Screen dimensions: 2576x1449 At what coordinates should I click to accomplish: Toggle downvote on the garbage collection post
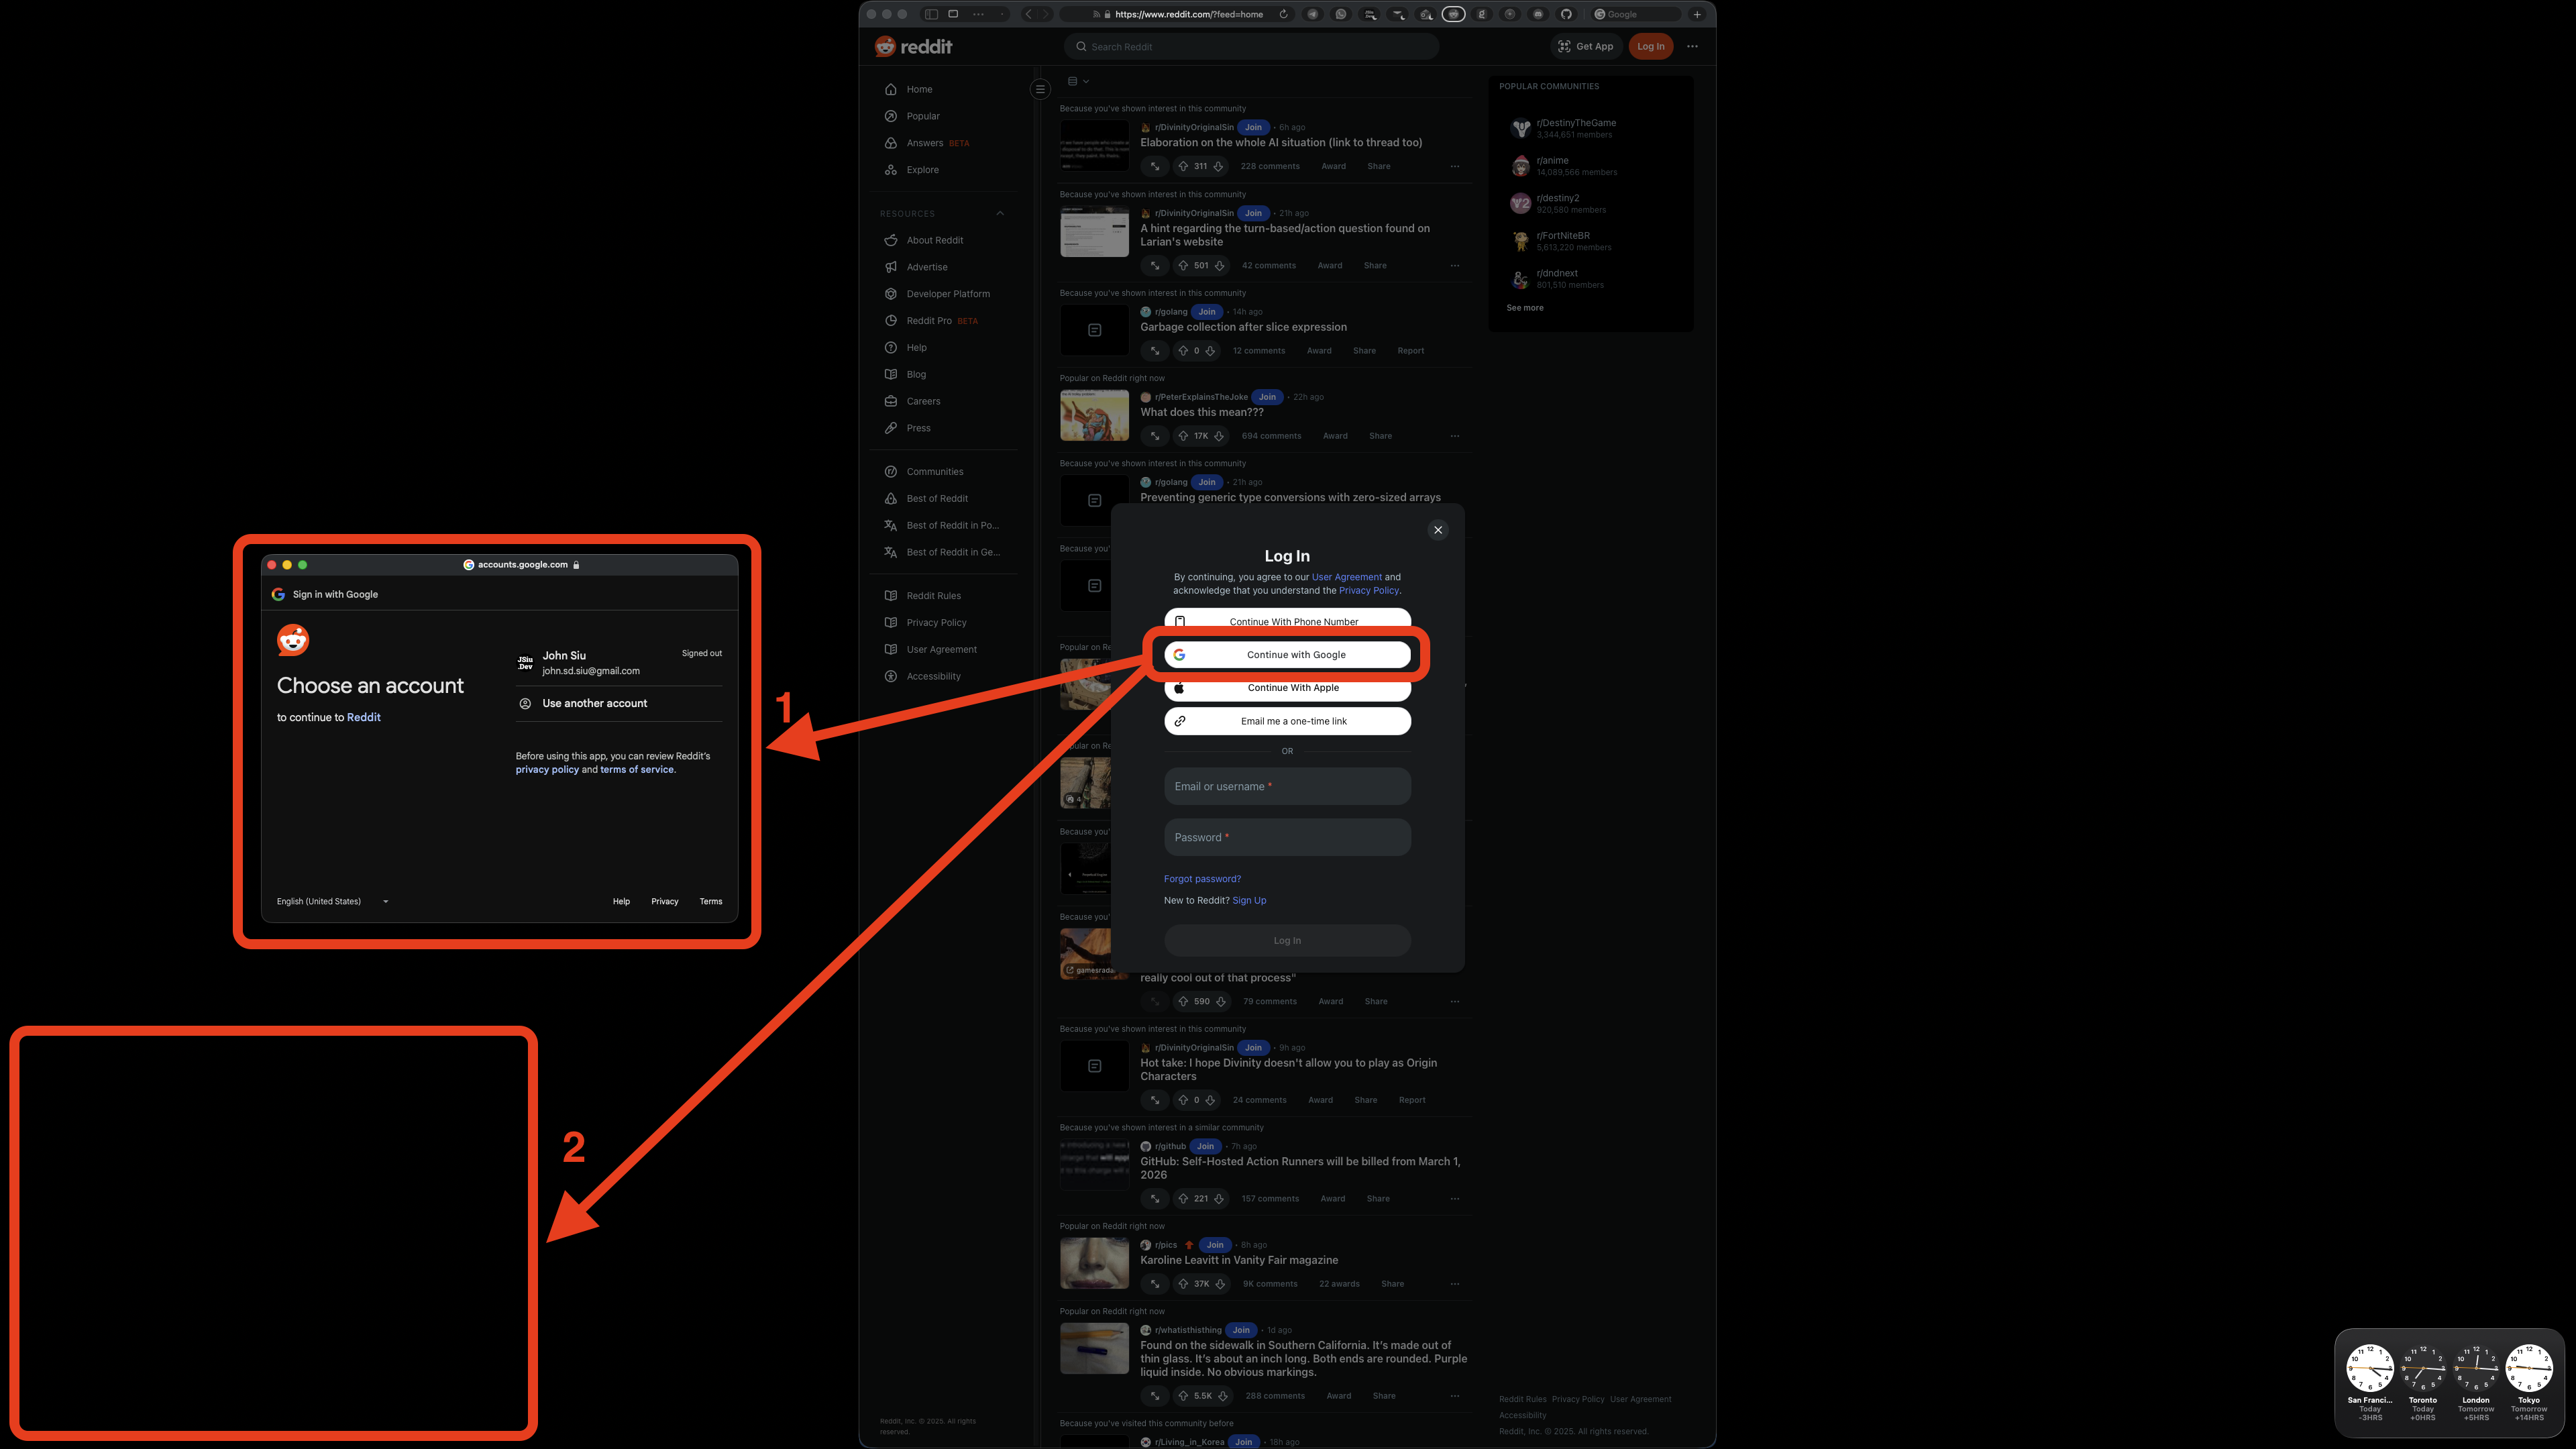(1211, 351)
